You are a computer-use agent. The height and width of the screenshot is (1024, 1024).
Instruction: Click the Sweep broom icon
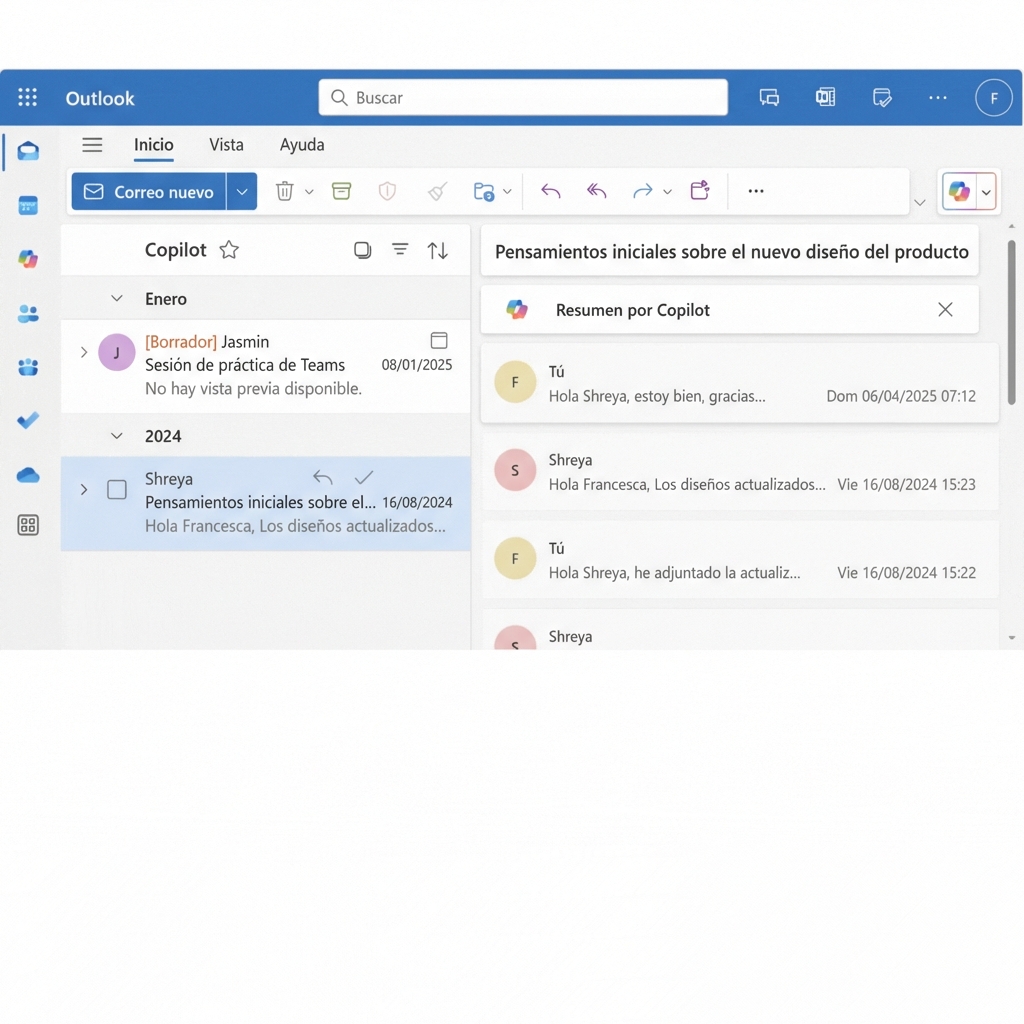[437, 191]
